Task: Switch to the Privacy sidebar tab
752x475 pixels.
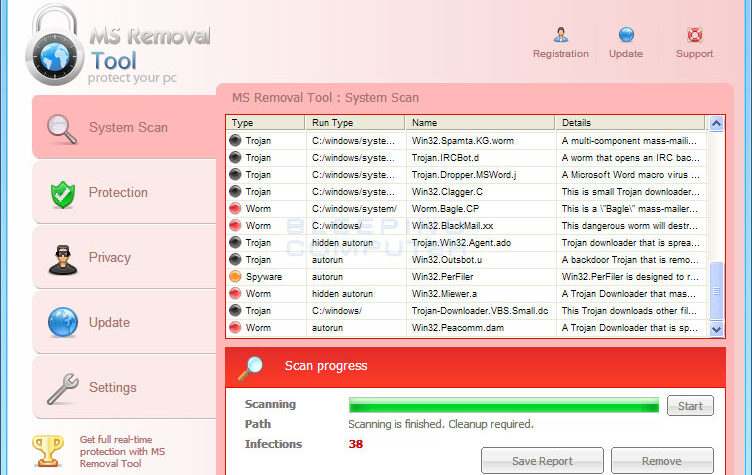Action: click(x=109, y=257)
